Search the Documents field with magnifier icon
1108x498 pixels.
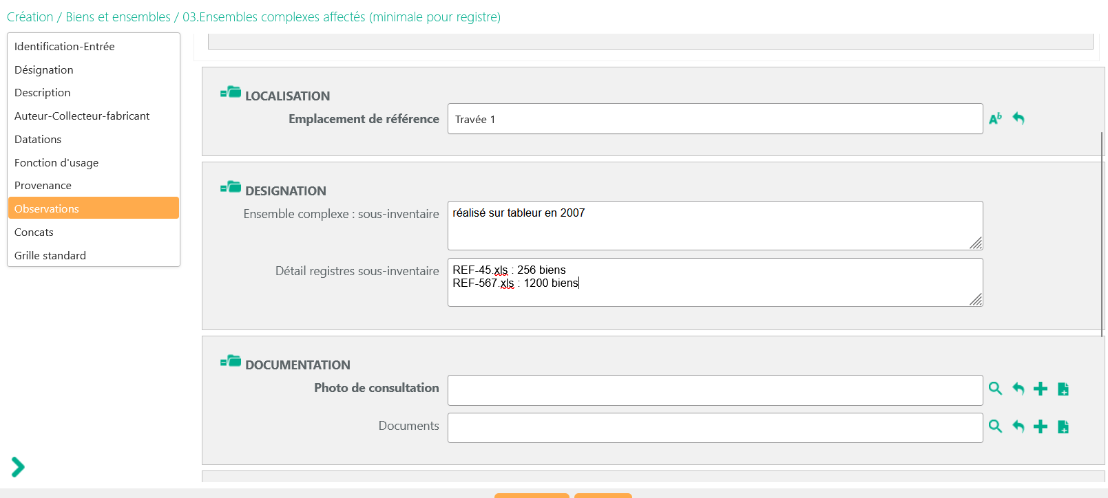[x=995, y=426]
